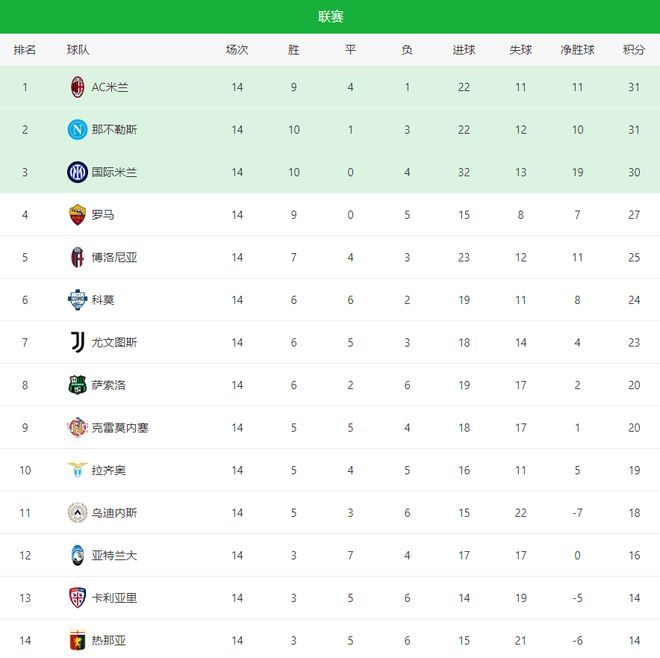Click the 克雷莫内塞 club crest icon
660x658 pixels.
[x=77, y=428]
